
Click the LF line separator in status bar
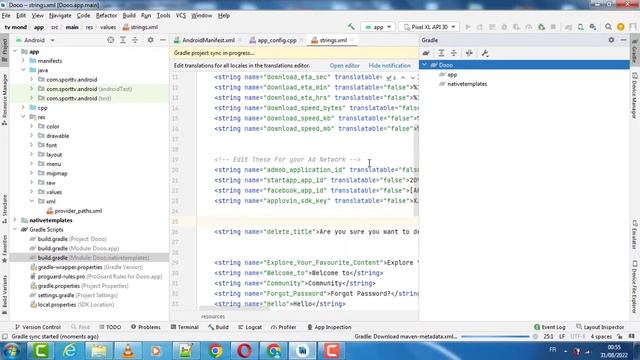[x=562, y=337]
